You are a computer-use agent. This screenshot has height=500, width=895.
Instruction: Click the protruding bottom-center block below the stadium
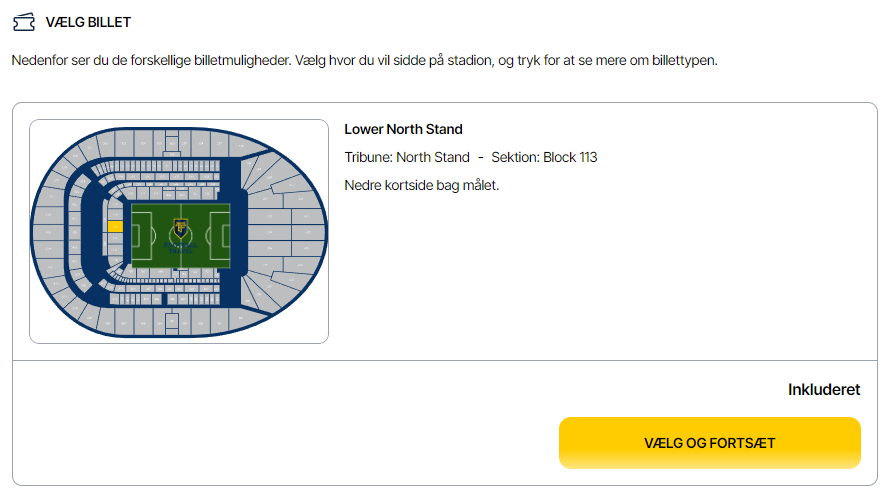[171, 322]
